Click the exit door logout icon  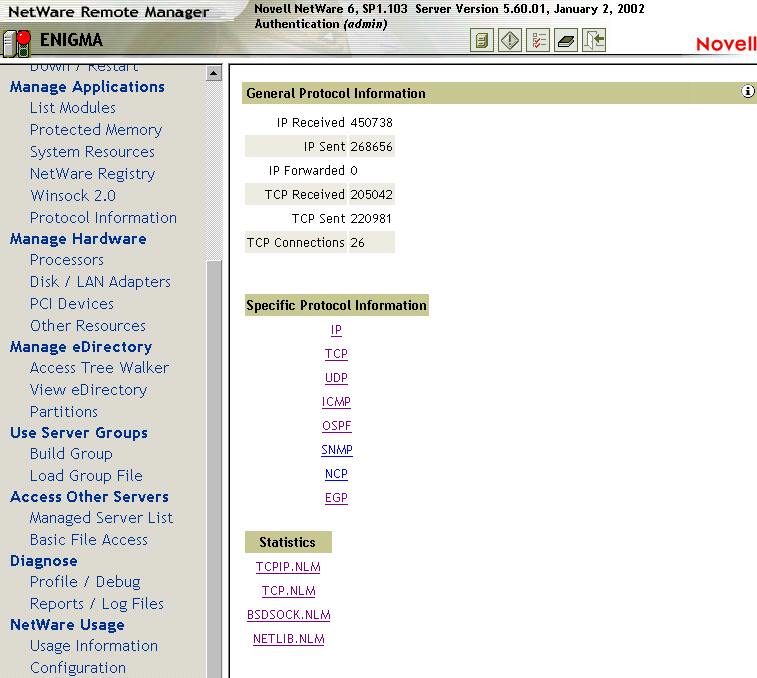pos(594,41)
